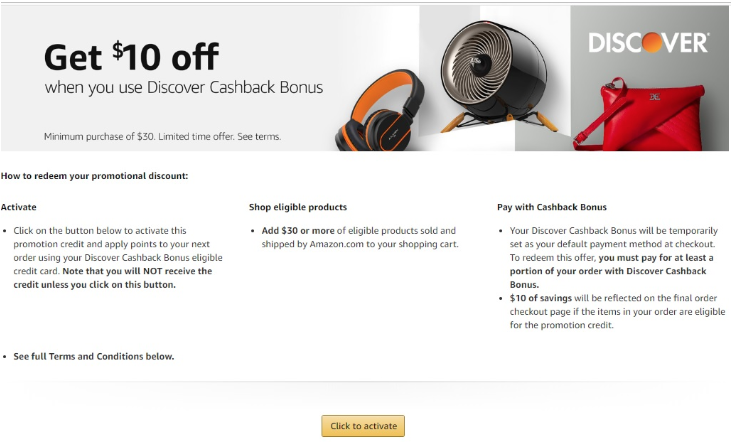Click the Discover logo in the banner

tap(647, 43)
